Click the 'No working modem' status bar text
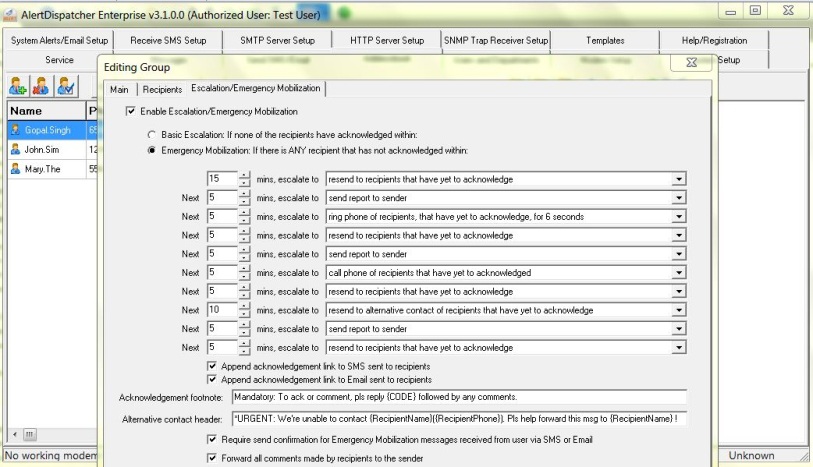813x467 pixels. [x=50, y=455]
